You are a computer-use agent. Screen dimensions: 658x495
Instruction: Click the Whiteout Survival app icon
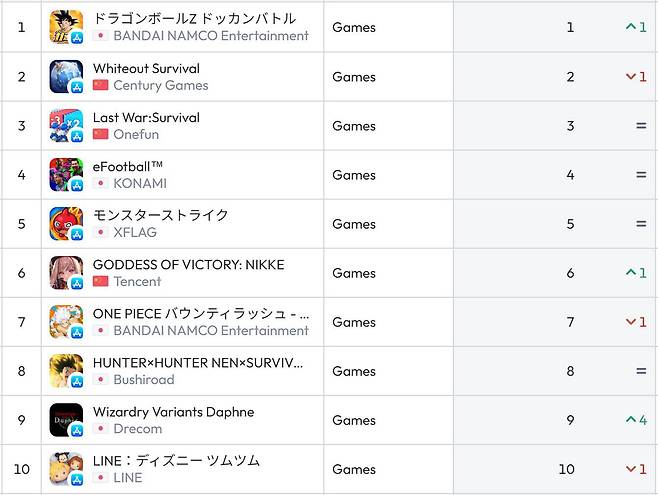pyautogui.click(x=66, y=77)
